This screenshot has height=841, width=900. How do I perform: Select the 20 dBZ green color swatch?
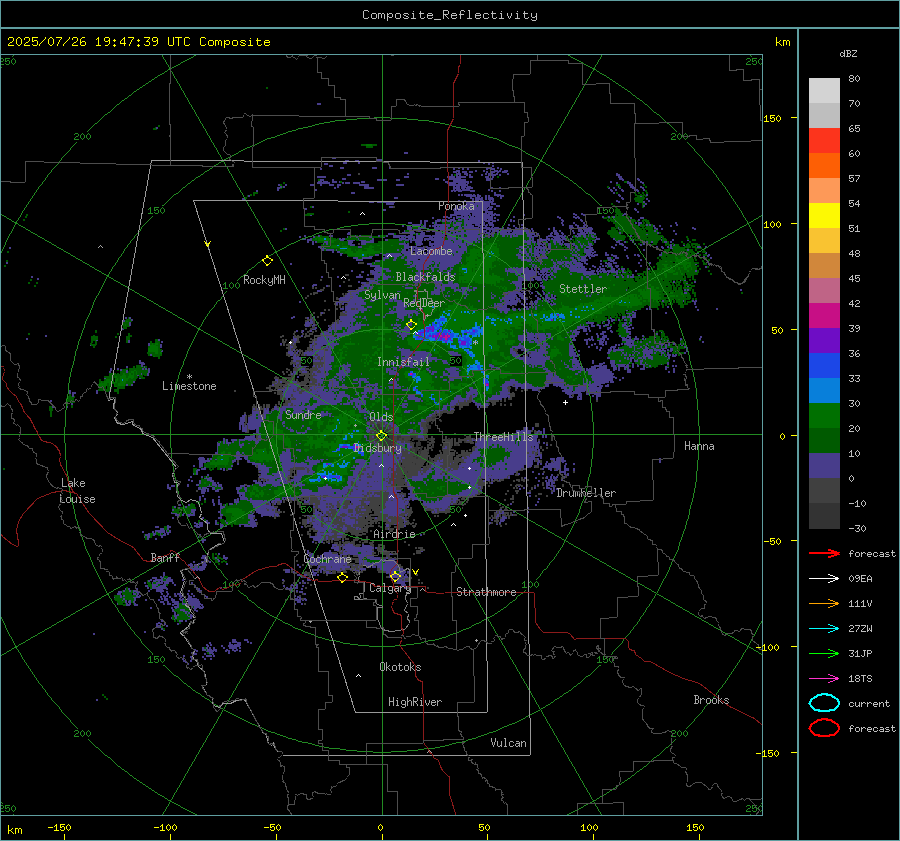click(824, 416)
